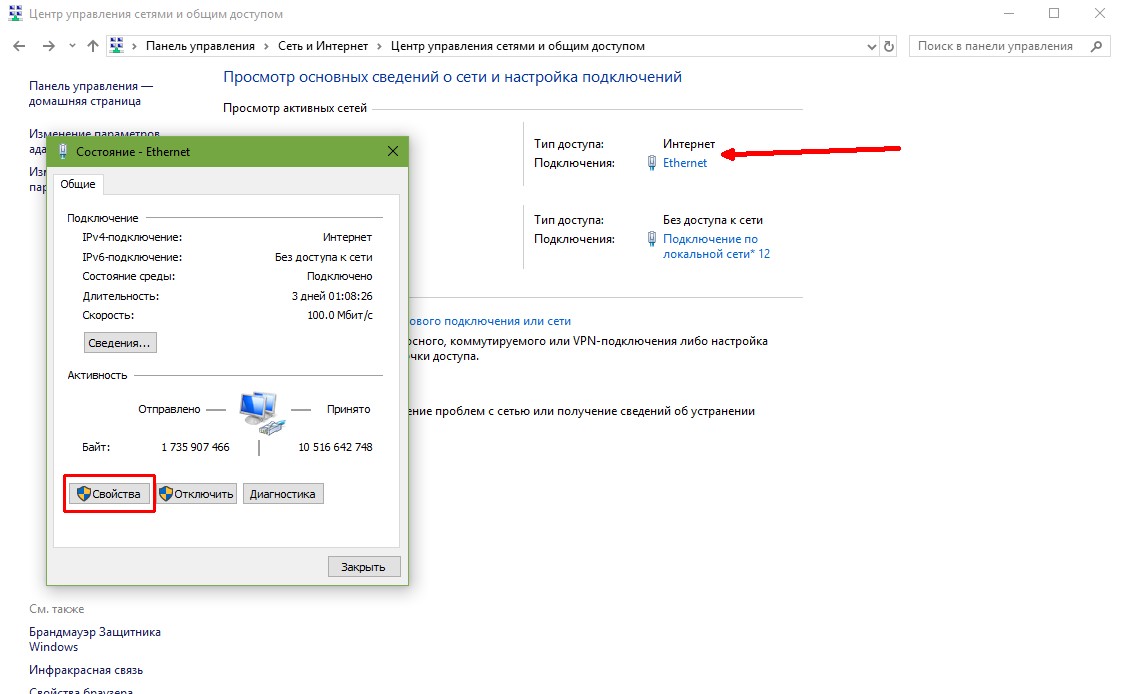This screenshot has height=694, width=1121.
Task: Click the Отключить button
Action: [197, 494]
